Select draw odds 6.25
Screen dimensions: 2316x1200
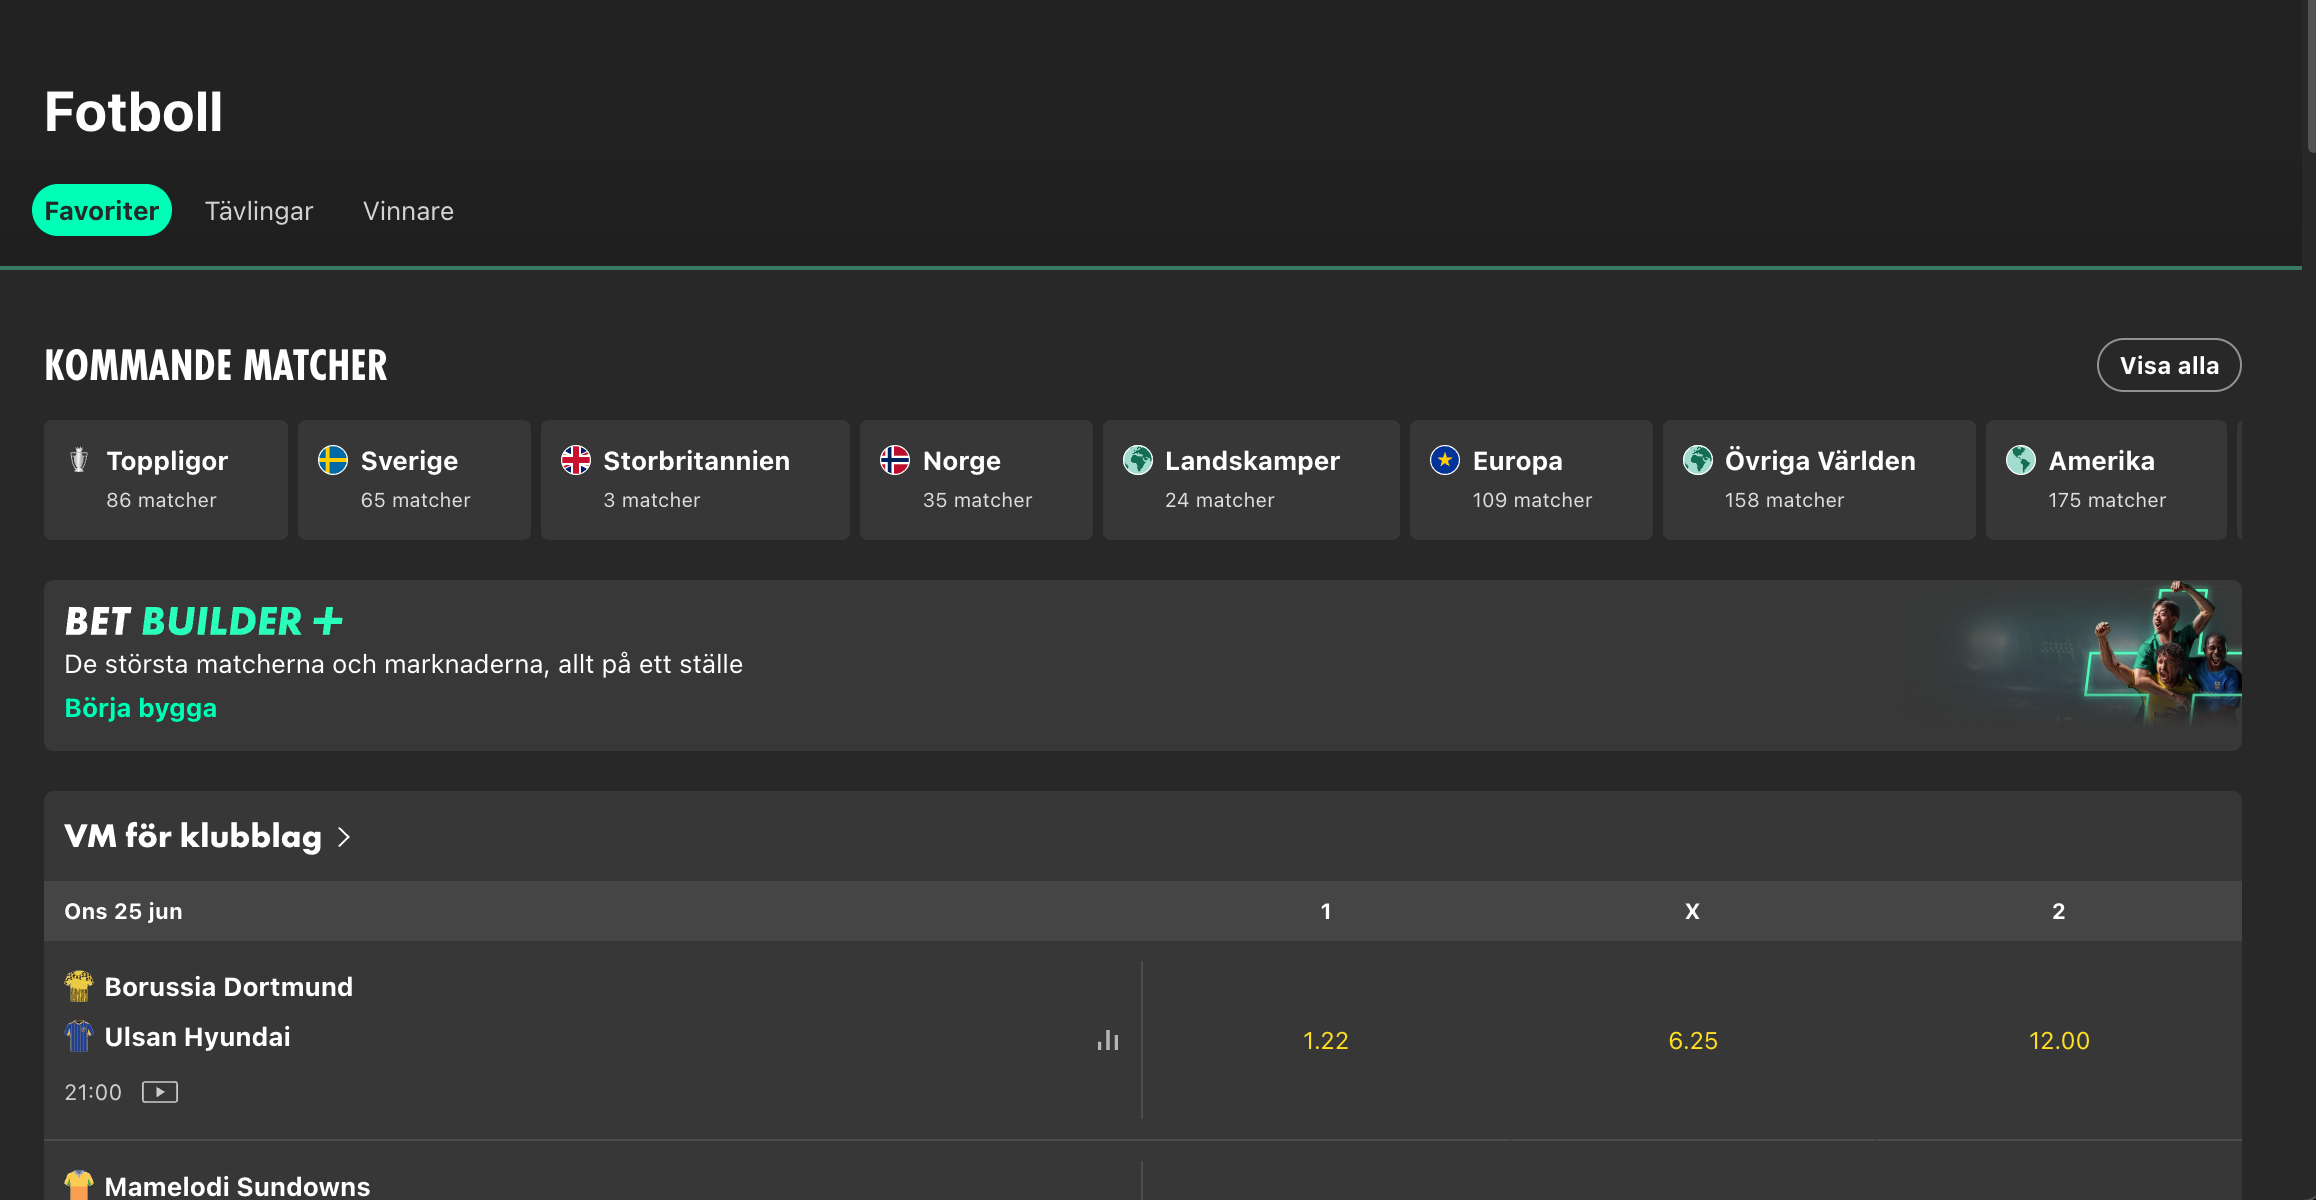coord(1693,1041)
